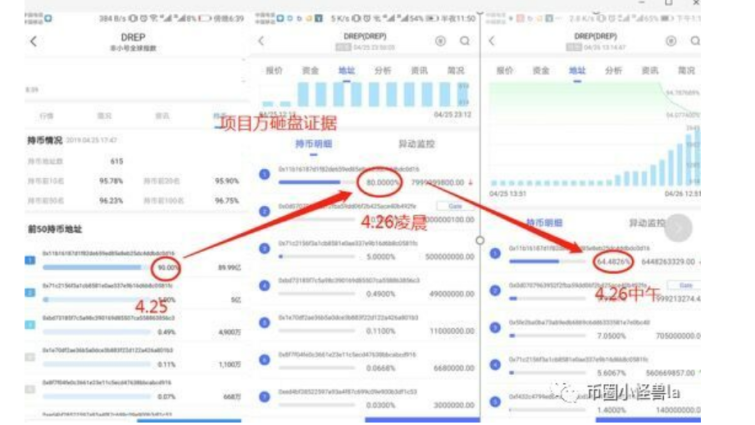This screenshot has height=425, width=755.
Task: Click 4,900万 amount in left holder list
Action: pyautogui.click(x=230, y=332)
